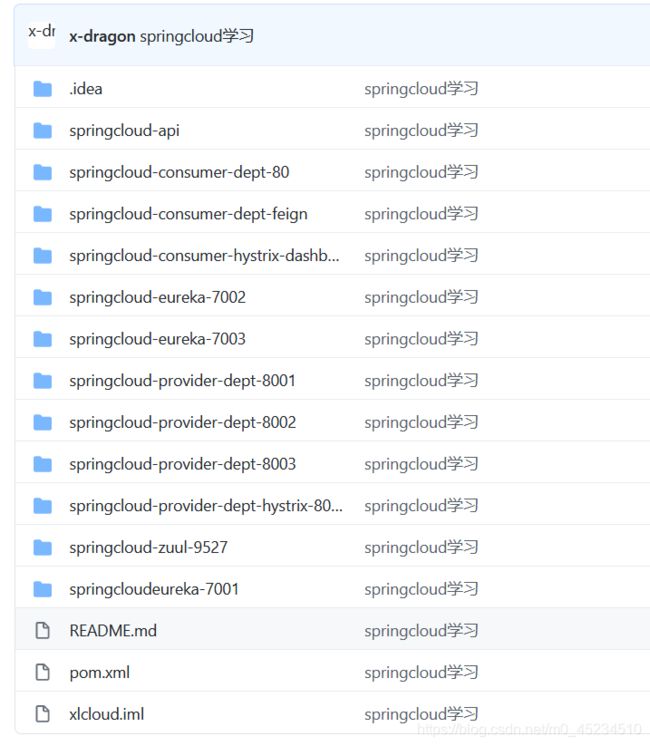
Task: Open commit message in the pom.xml row
Action: [x=421, y=673]
